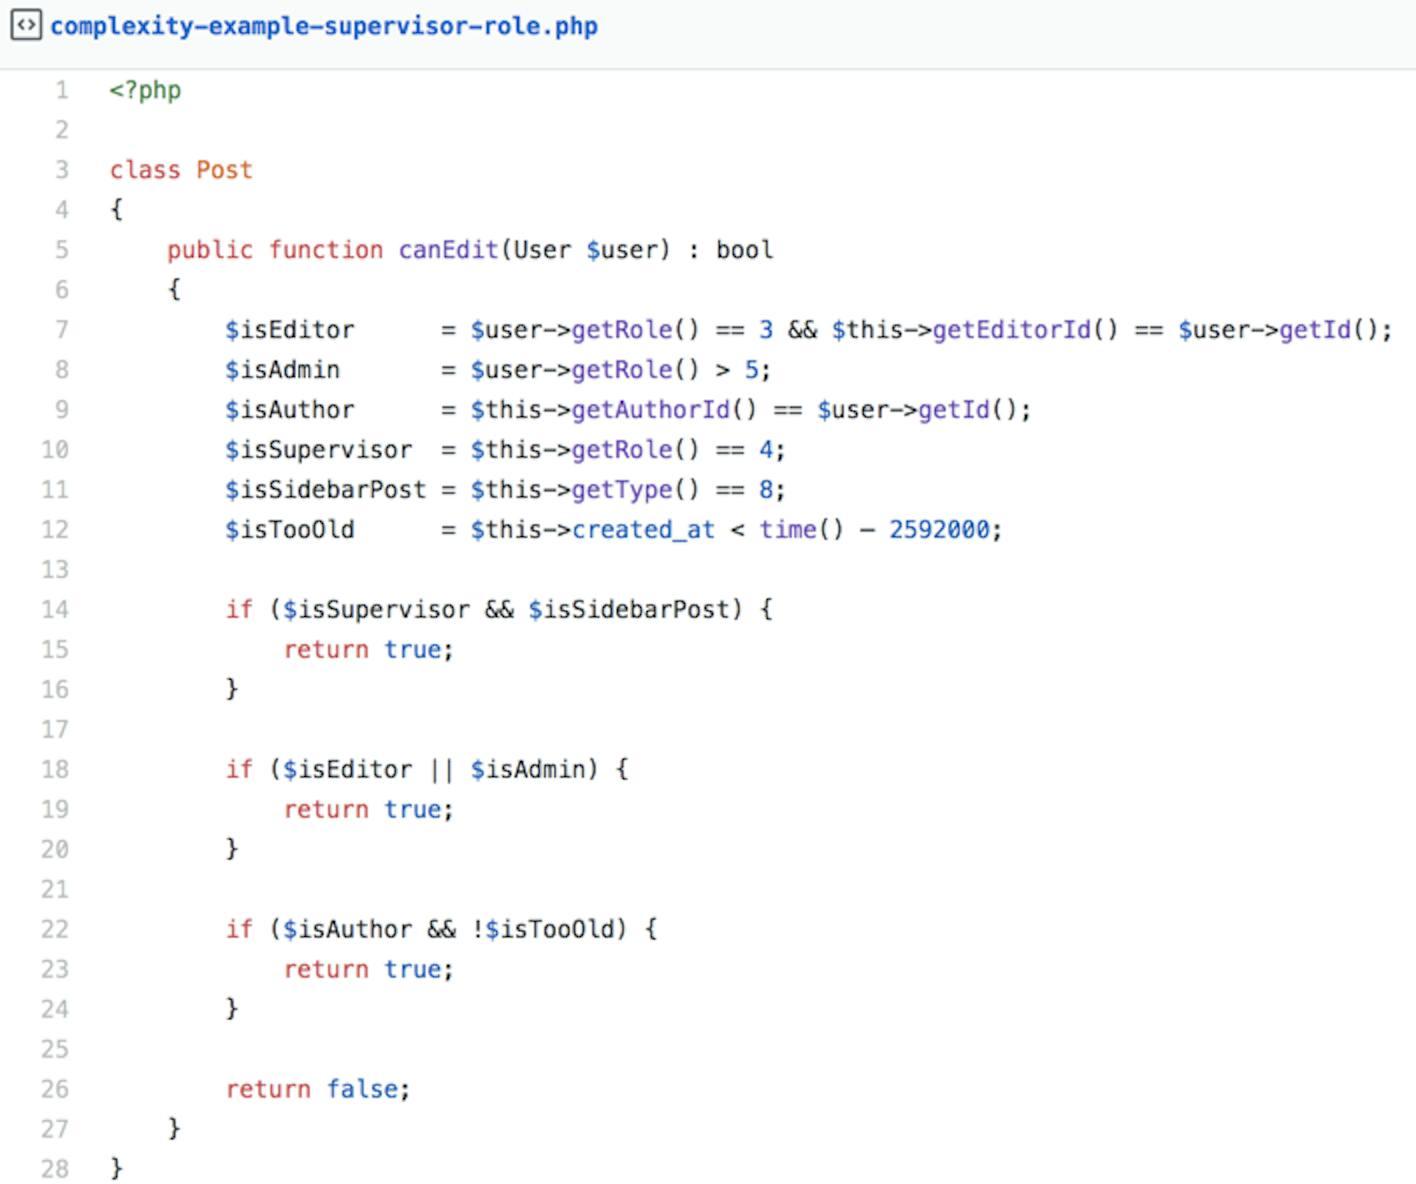1416x1184 pixels.
Task: Click the class name Post
Action: click(x=224, y=170)
